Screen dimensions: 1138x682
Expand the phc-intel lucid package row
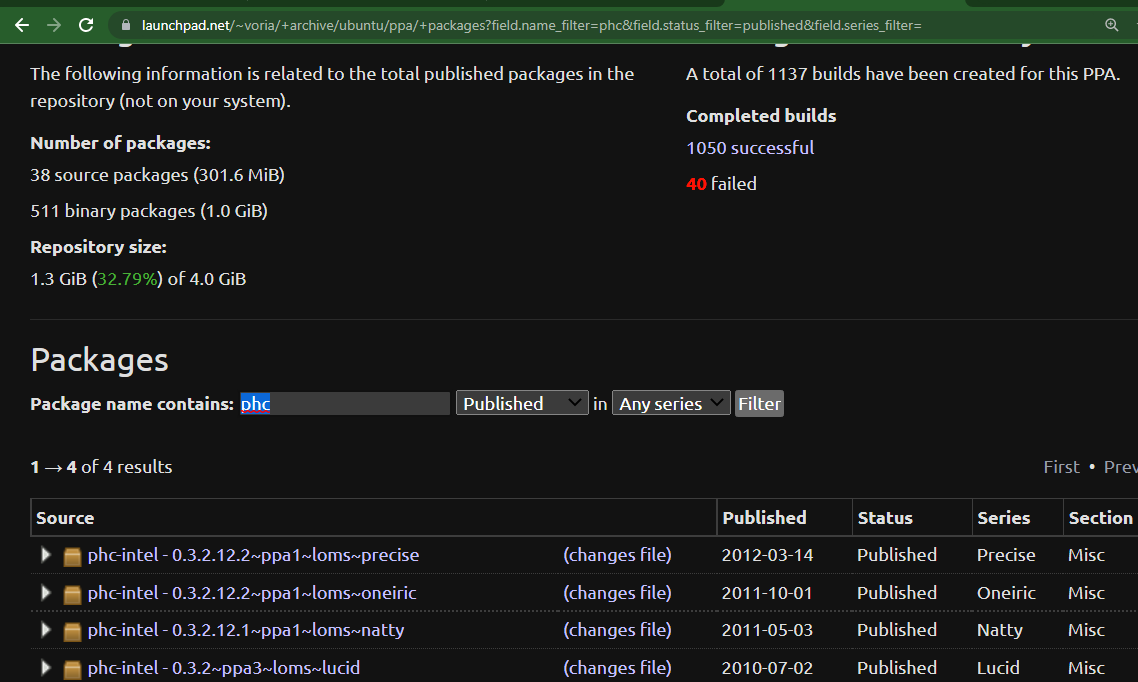(45, 667)
